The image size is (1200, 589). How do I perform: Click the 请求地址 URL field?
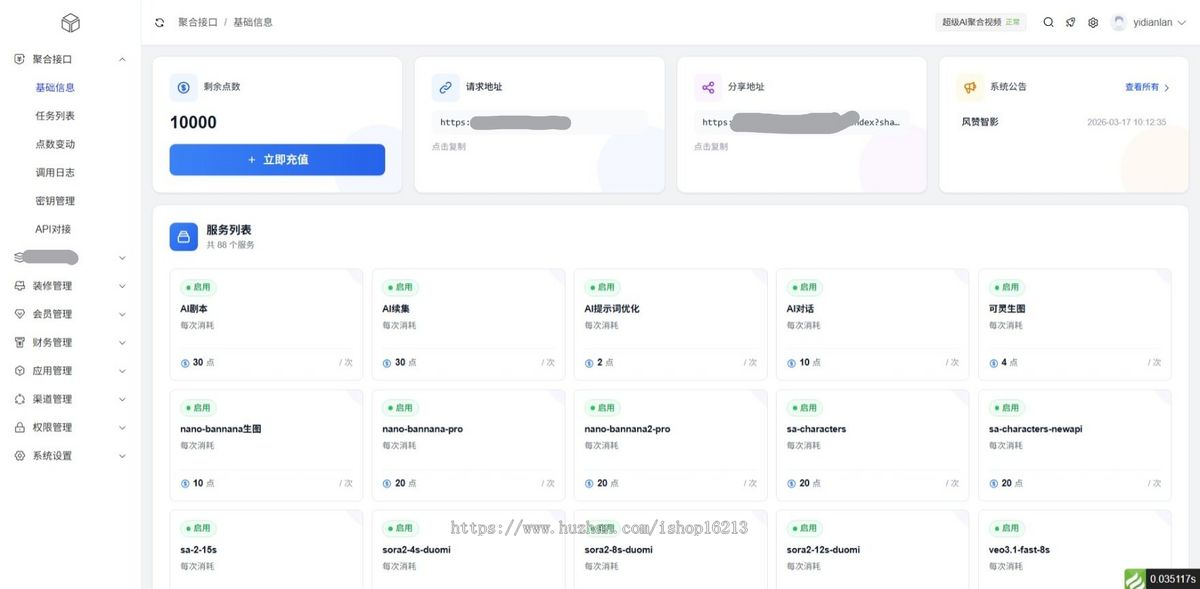(539, 122)
